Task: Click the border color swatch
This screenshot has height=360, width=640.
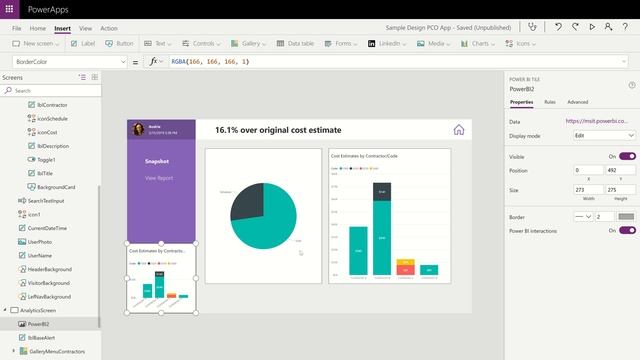Action: [x=626, y=217]
